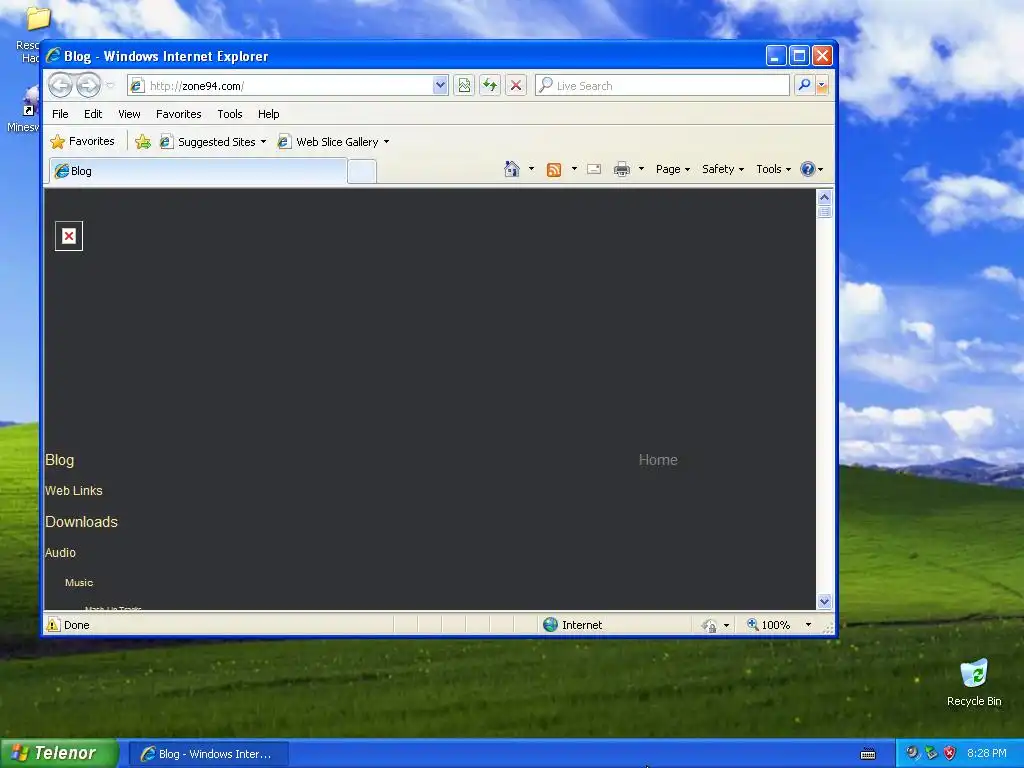Open Web Slice Gallery dropdown
The height and width of the screenshot is (768, 1024).
coord(333,142)
